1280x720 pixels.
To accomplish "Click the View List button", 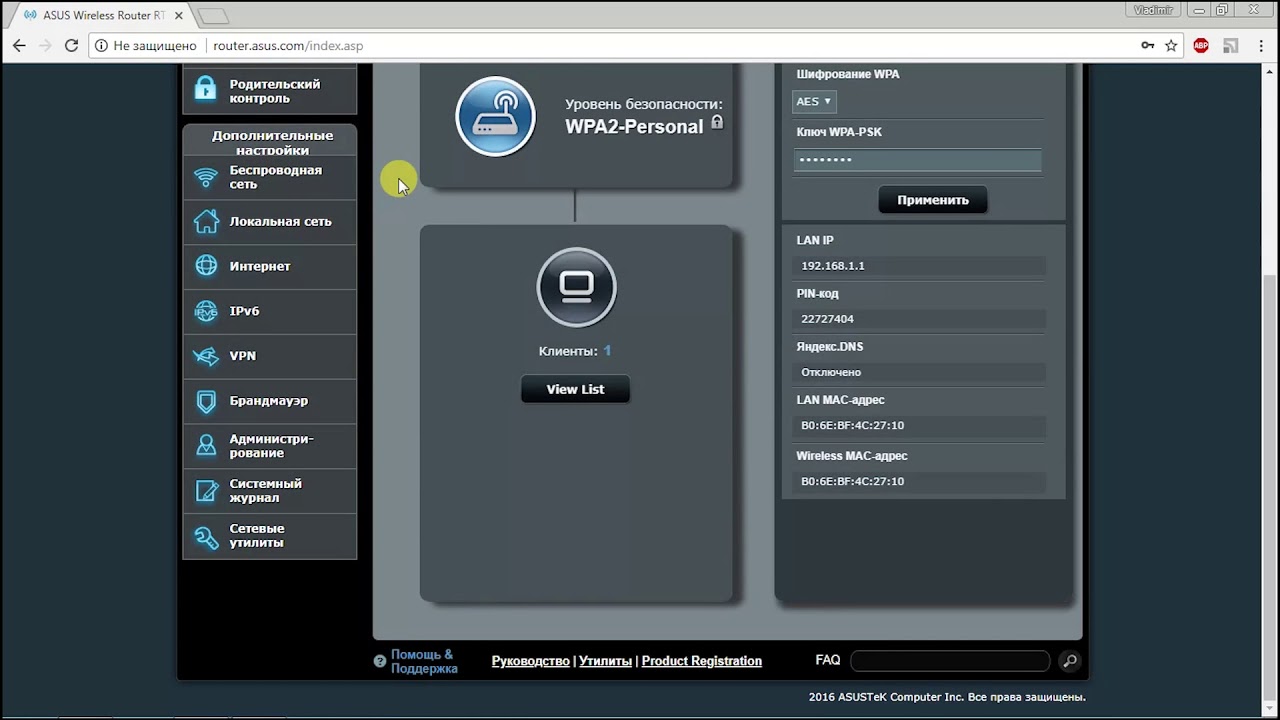I will [x=575, y=389].
